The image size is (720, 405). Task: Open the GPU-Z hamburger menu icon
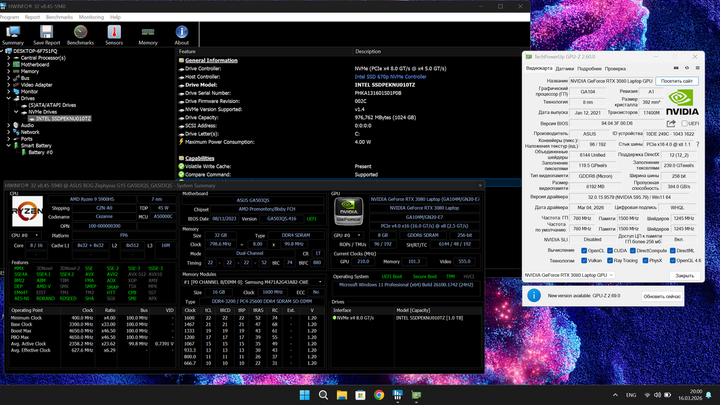point(698,68)
